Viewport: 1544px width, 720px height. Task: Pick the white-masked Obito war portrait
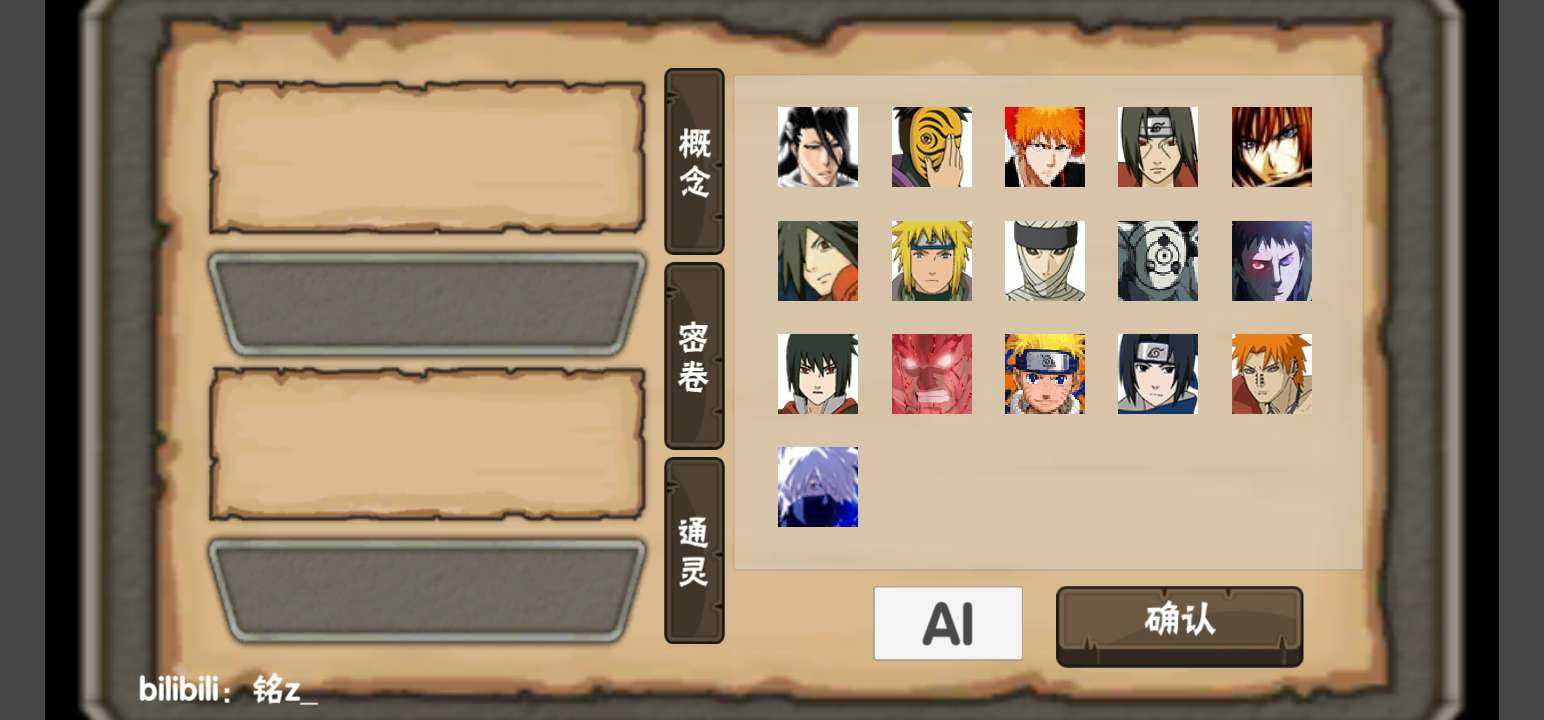[x=1158, y=261]
